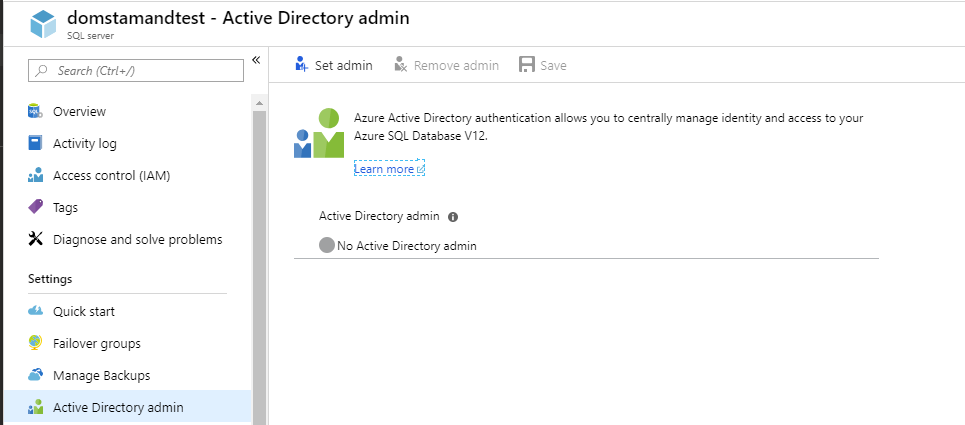Collapse the sidebar with the double chevron
This screenshot has height=425, width=965.
pyautogui.click(x=256, y=60)
